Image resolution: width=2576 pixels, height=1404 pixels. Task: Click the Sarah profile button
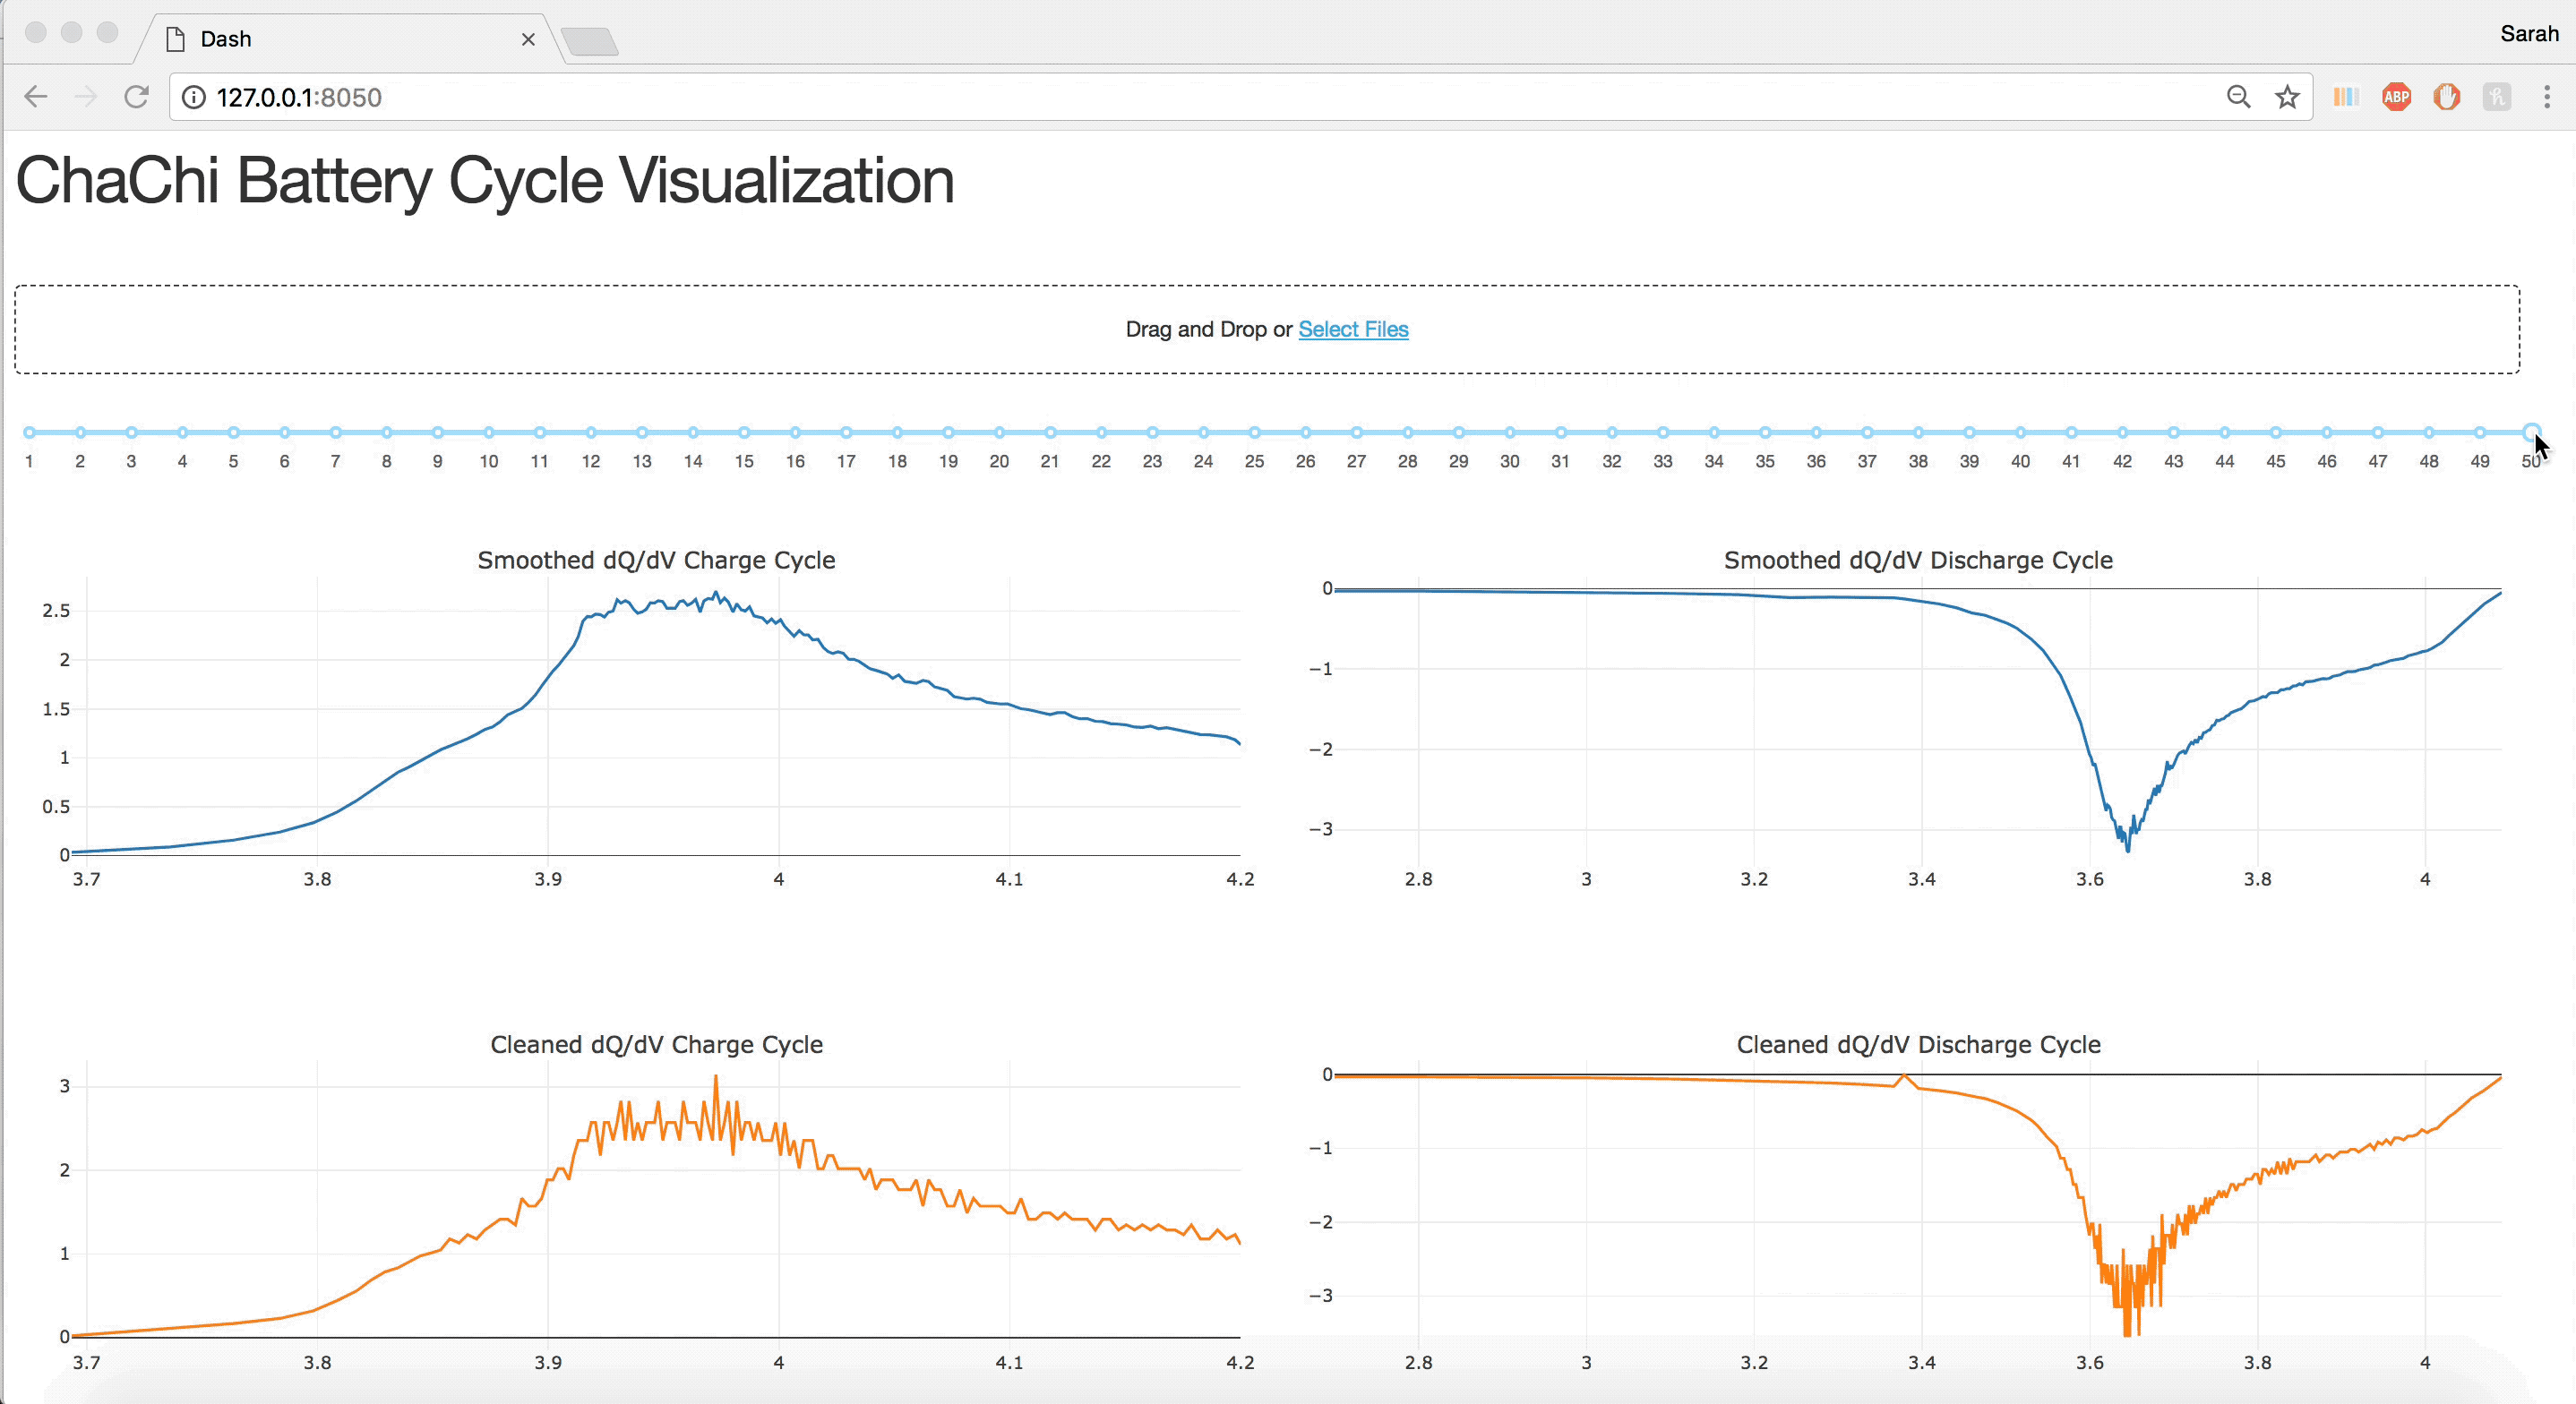(2528, 34)
